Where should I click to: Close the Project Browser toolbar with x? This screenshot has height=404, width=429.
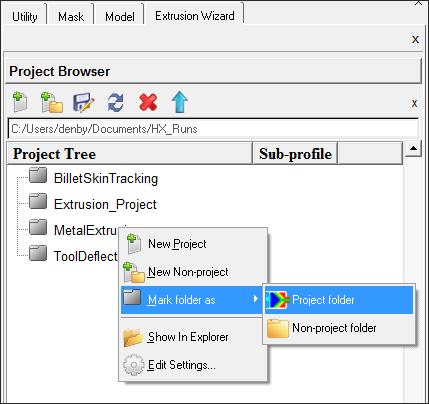click(414, 103)
